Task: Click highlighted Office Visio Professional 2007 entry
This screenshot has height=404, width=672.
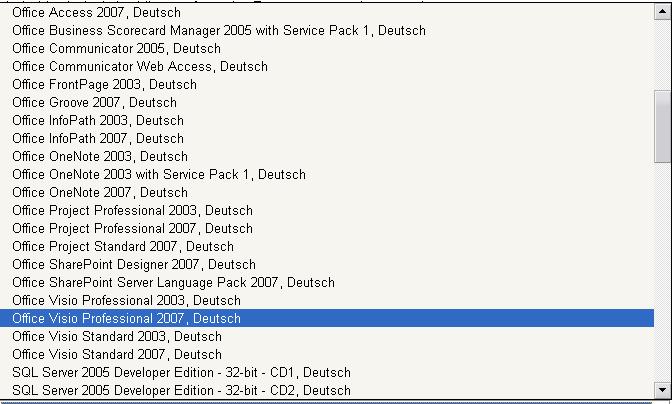Action: (x=327, y=318)
